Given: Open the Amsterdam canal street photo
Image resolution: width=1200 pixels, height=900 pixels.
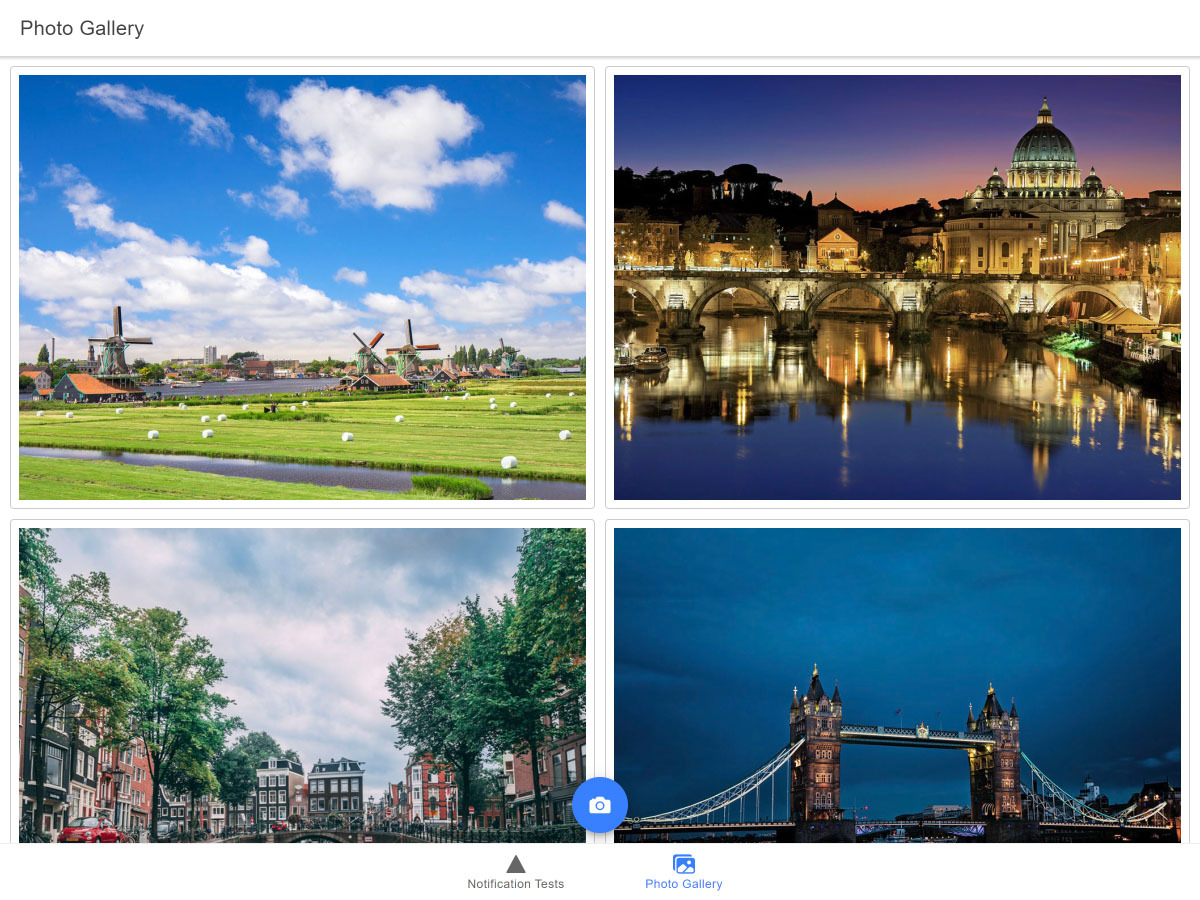Looking at the screenshot, I should click(302, 685).
